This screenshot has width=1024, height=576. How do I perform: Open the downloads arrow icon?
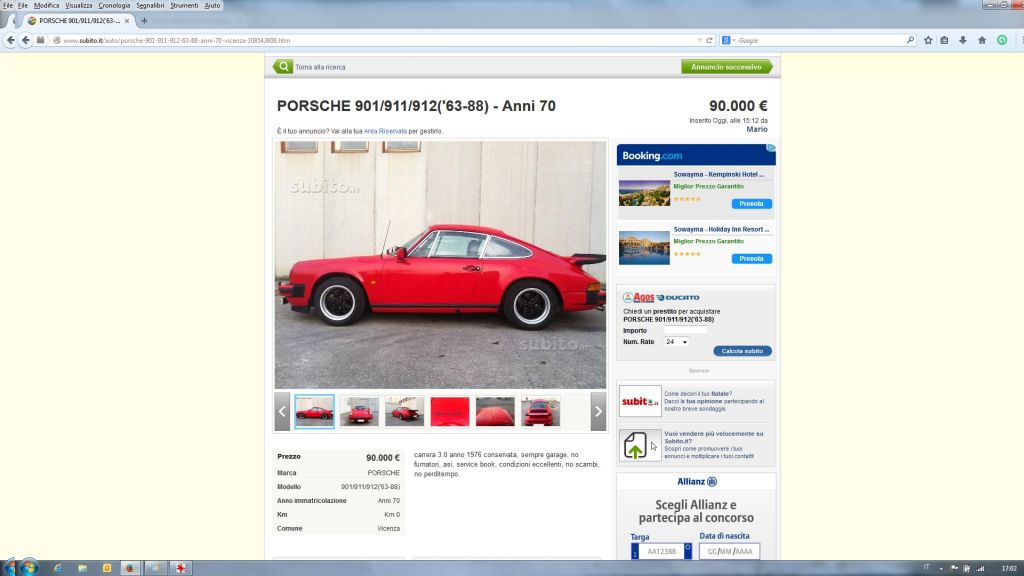click(963, 40)
